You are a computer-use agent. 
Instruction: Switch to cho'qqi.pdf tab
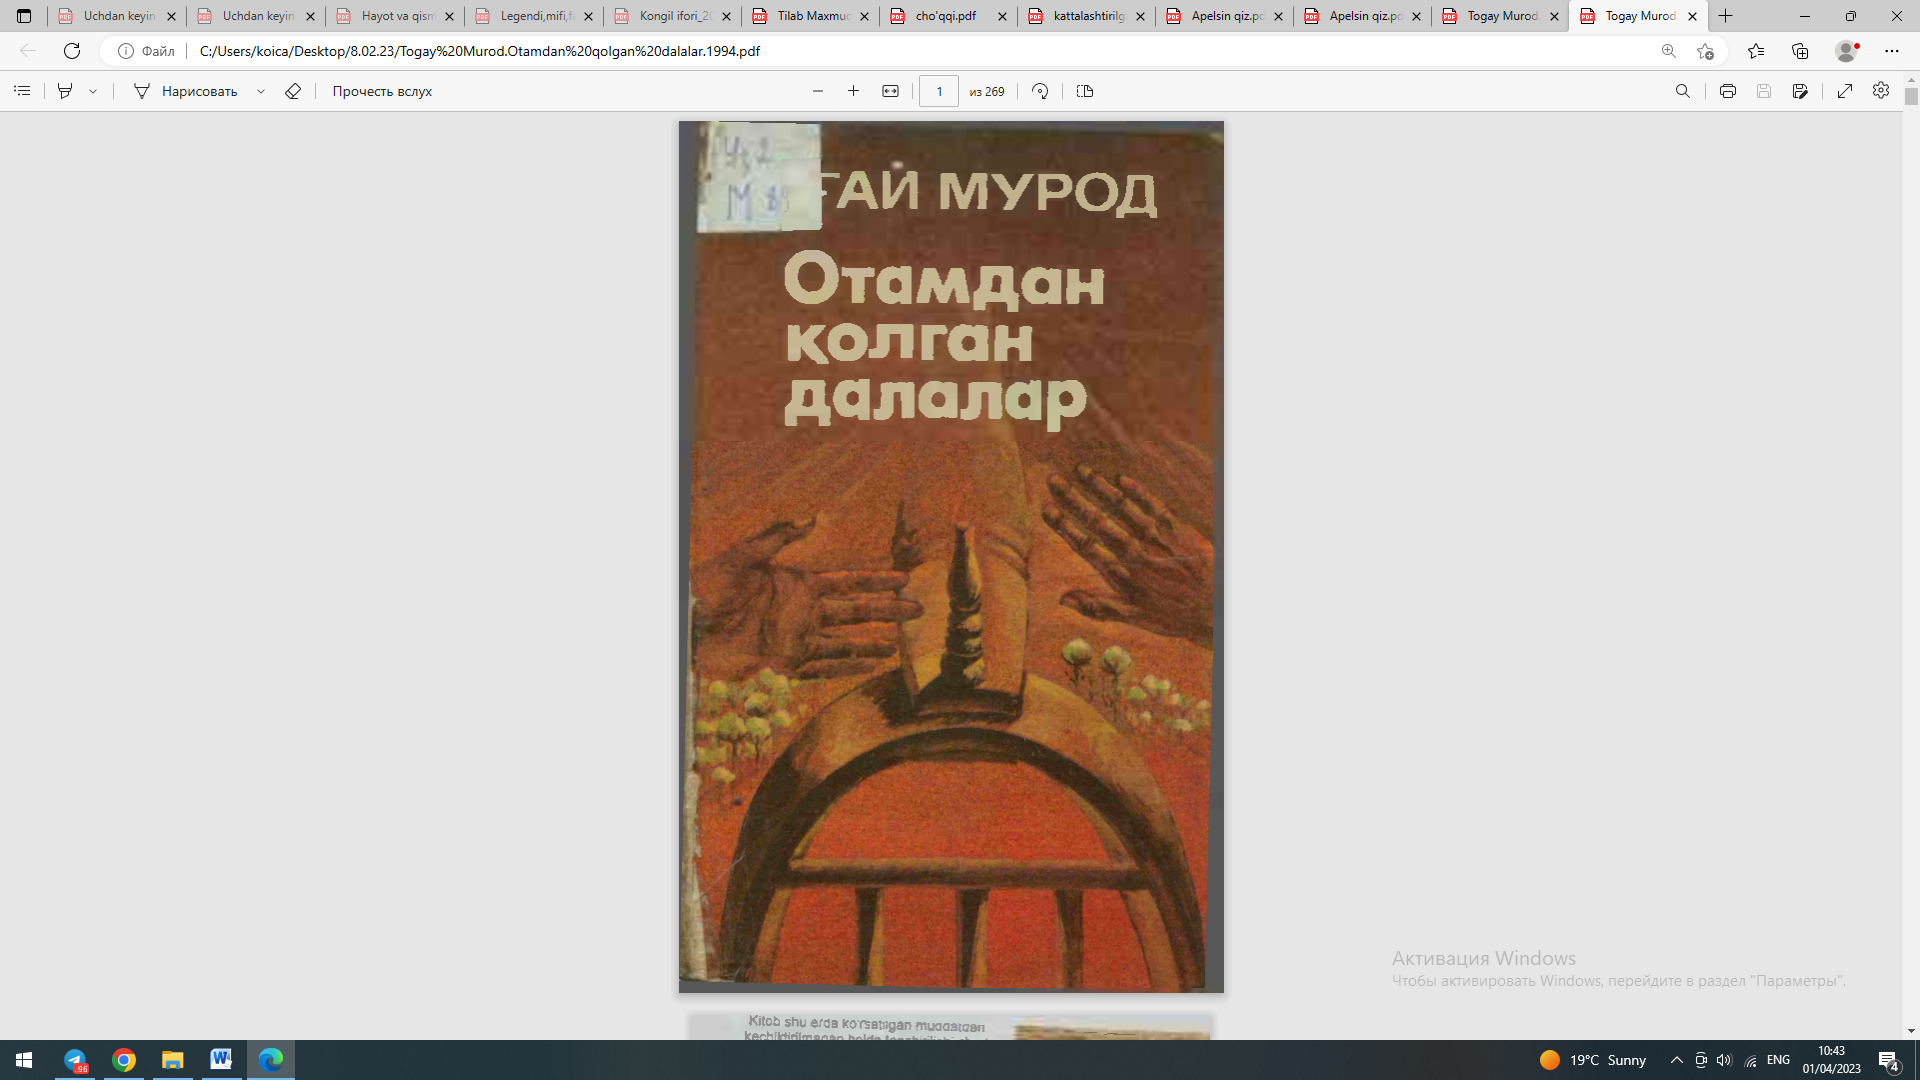(x=945, y=16)
